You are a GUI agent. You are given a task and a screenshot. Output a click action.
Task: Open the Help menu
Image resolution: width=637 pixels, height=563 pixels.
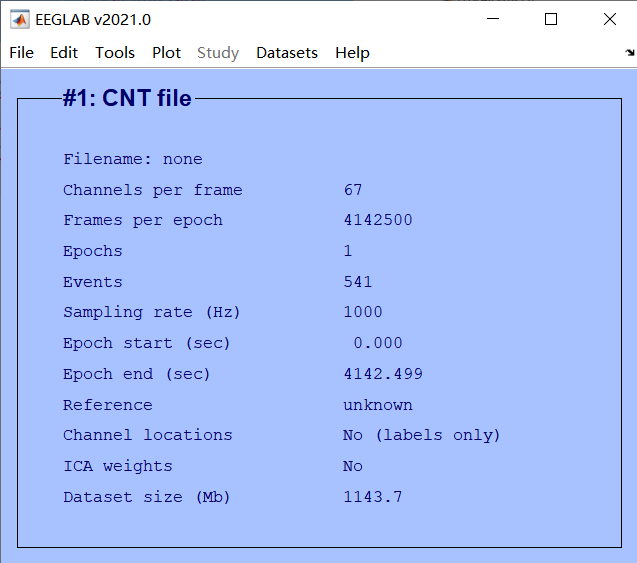352,53
